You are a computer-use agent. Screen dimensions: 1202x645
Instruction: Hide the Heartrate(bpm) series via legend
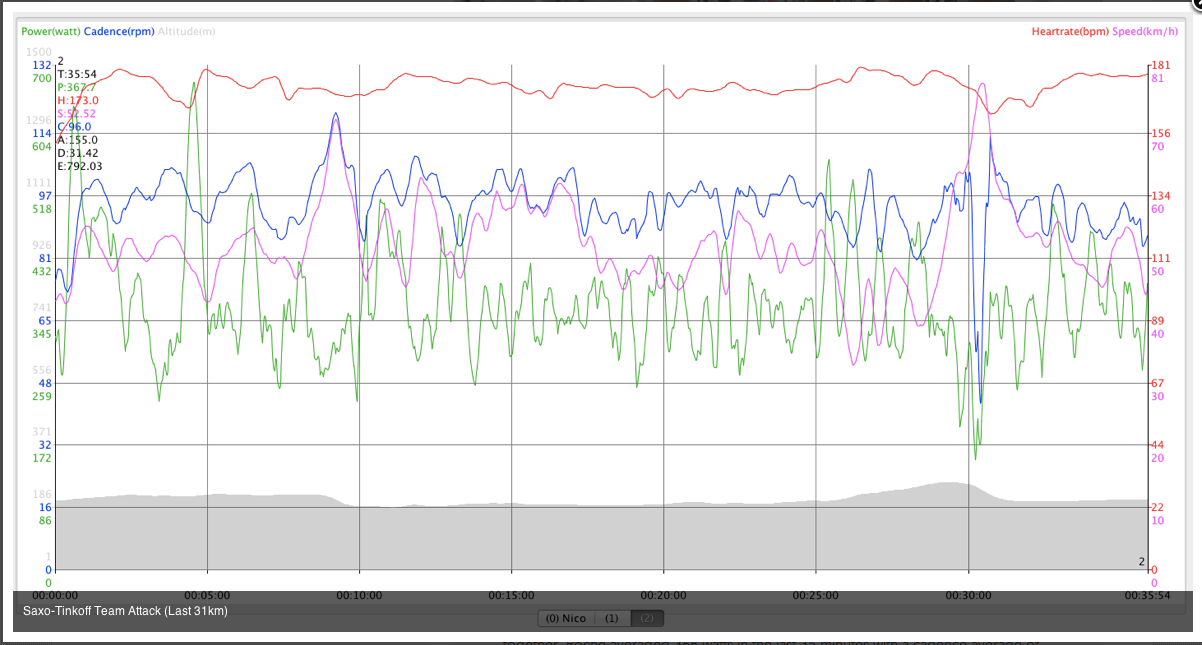pyautogui.click(x=1070, y=31)
